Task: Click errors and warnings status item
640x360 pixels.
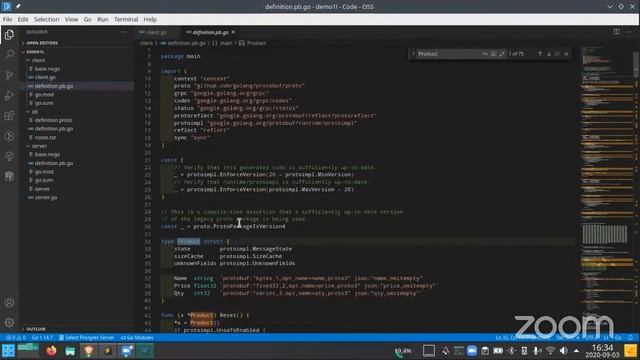Action: tap(16, 338)
